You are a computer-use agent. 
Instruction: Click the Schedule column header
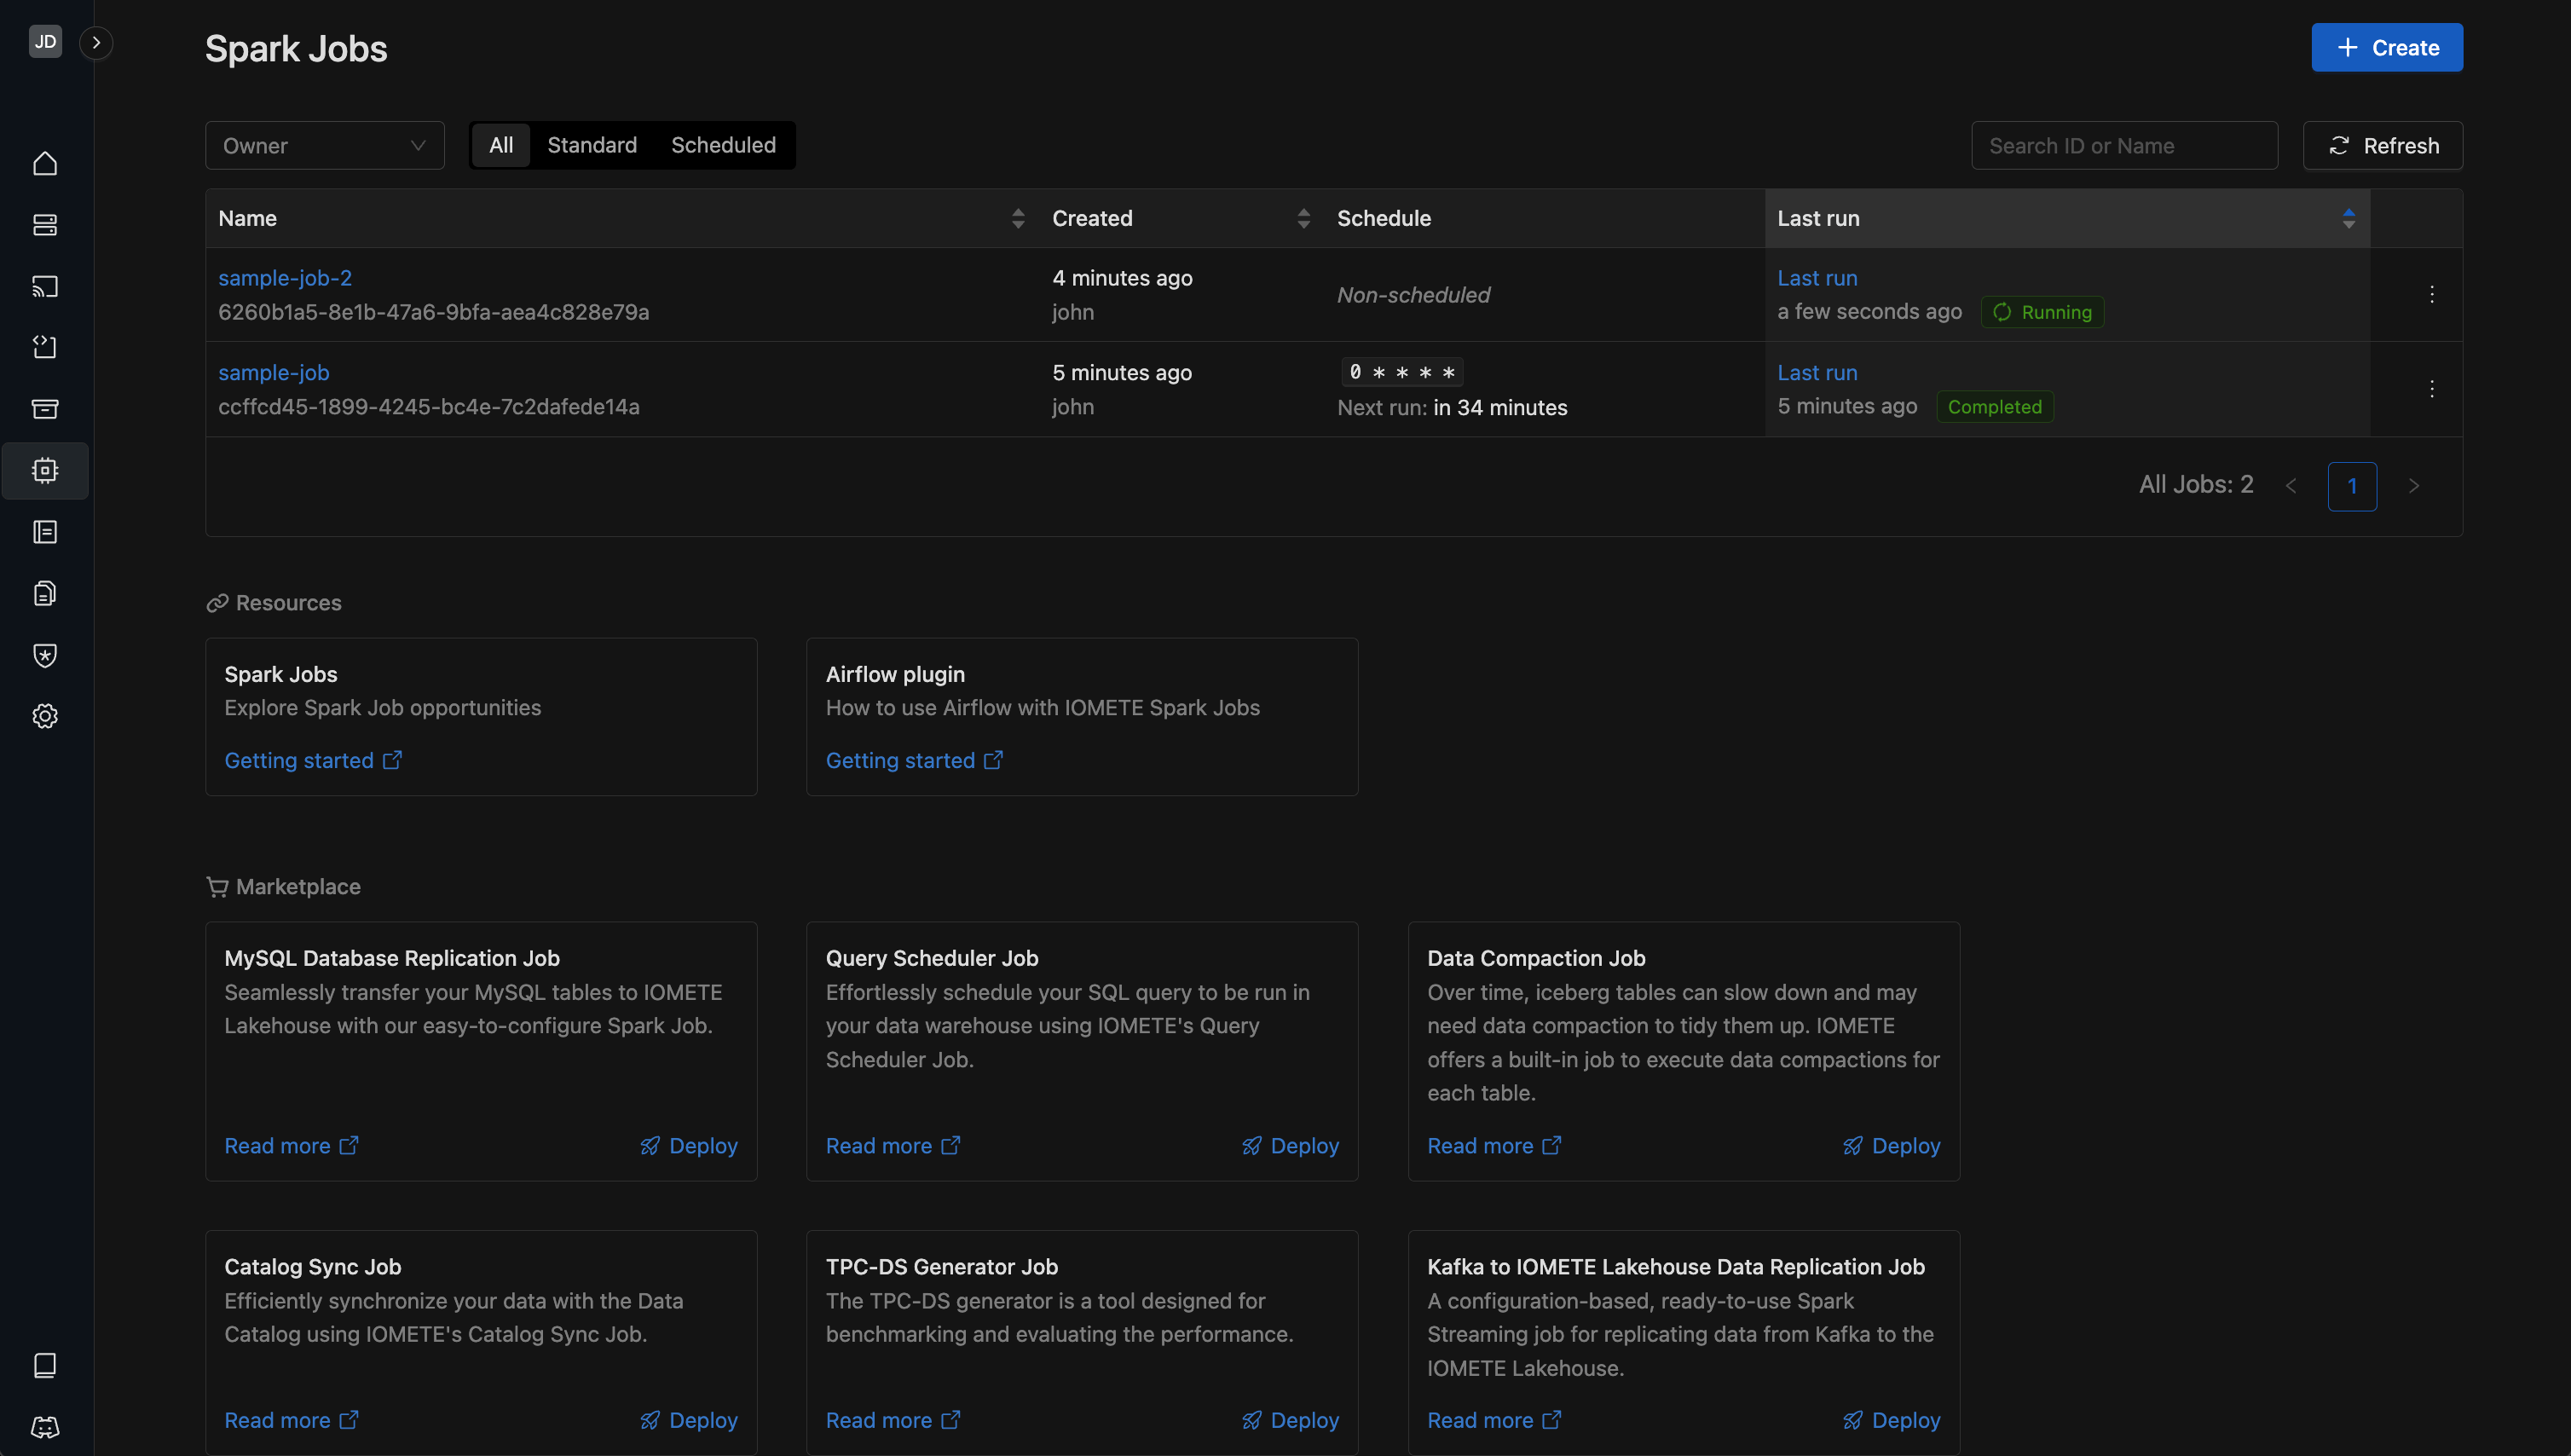1384,218
